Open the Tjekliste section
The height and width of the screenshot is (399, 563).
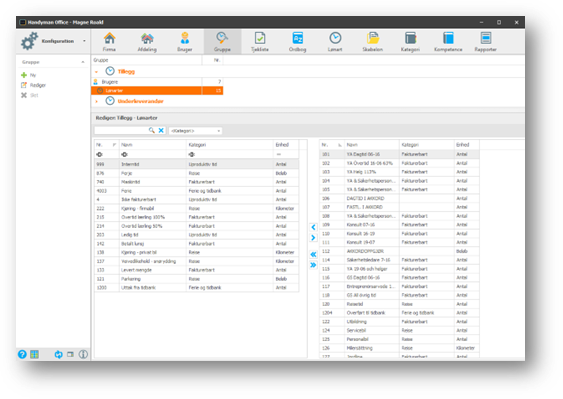point(260,42)
